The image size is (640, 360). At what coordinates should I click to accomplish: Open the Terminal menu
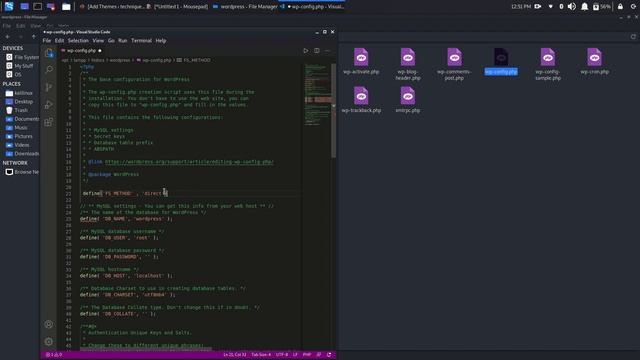[142, 41]
